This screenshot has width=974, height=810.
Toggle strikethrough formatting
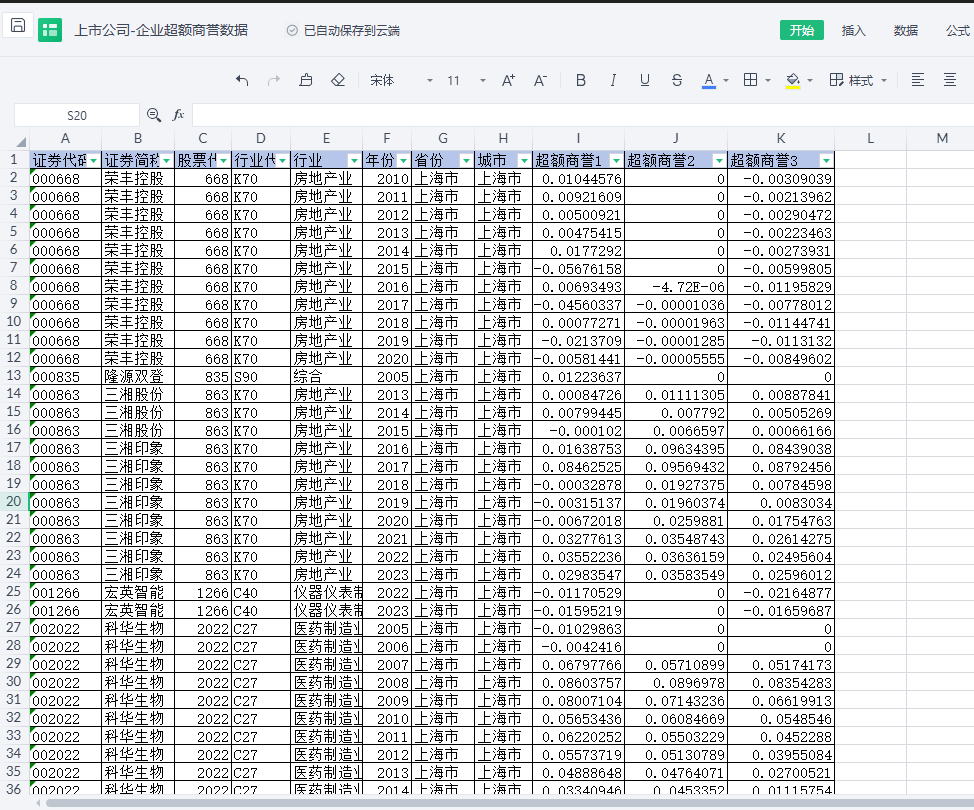(677, 80)
